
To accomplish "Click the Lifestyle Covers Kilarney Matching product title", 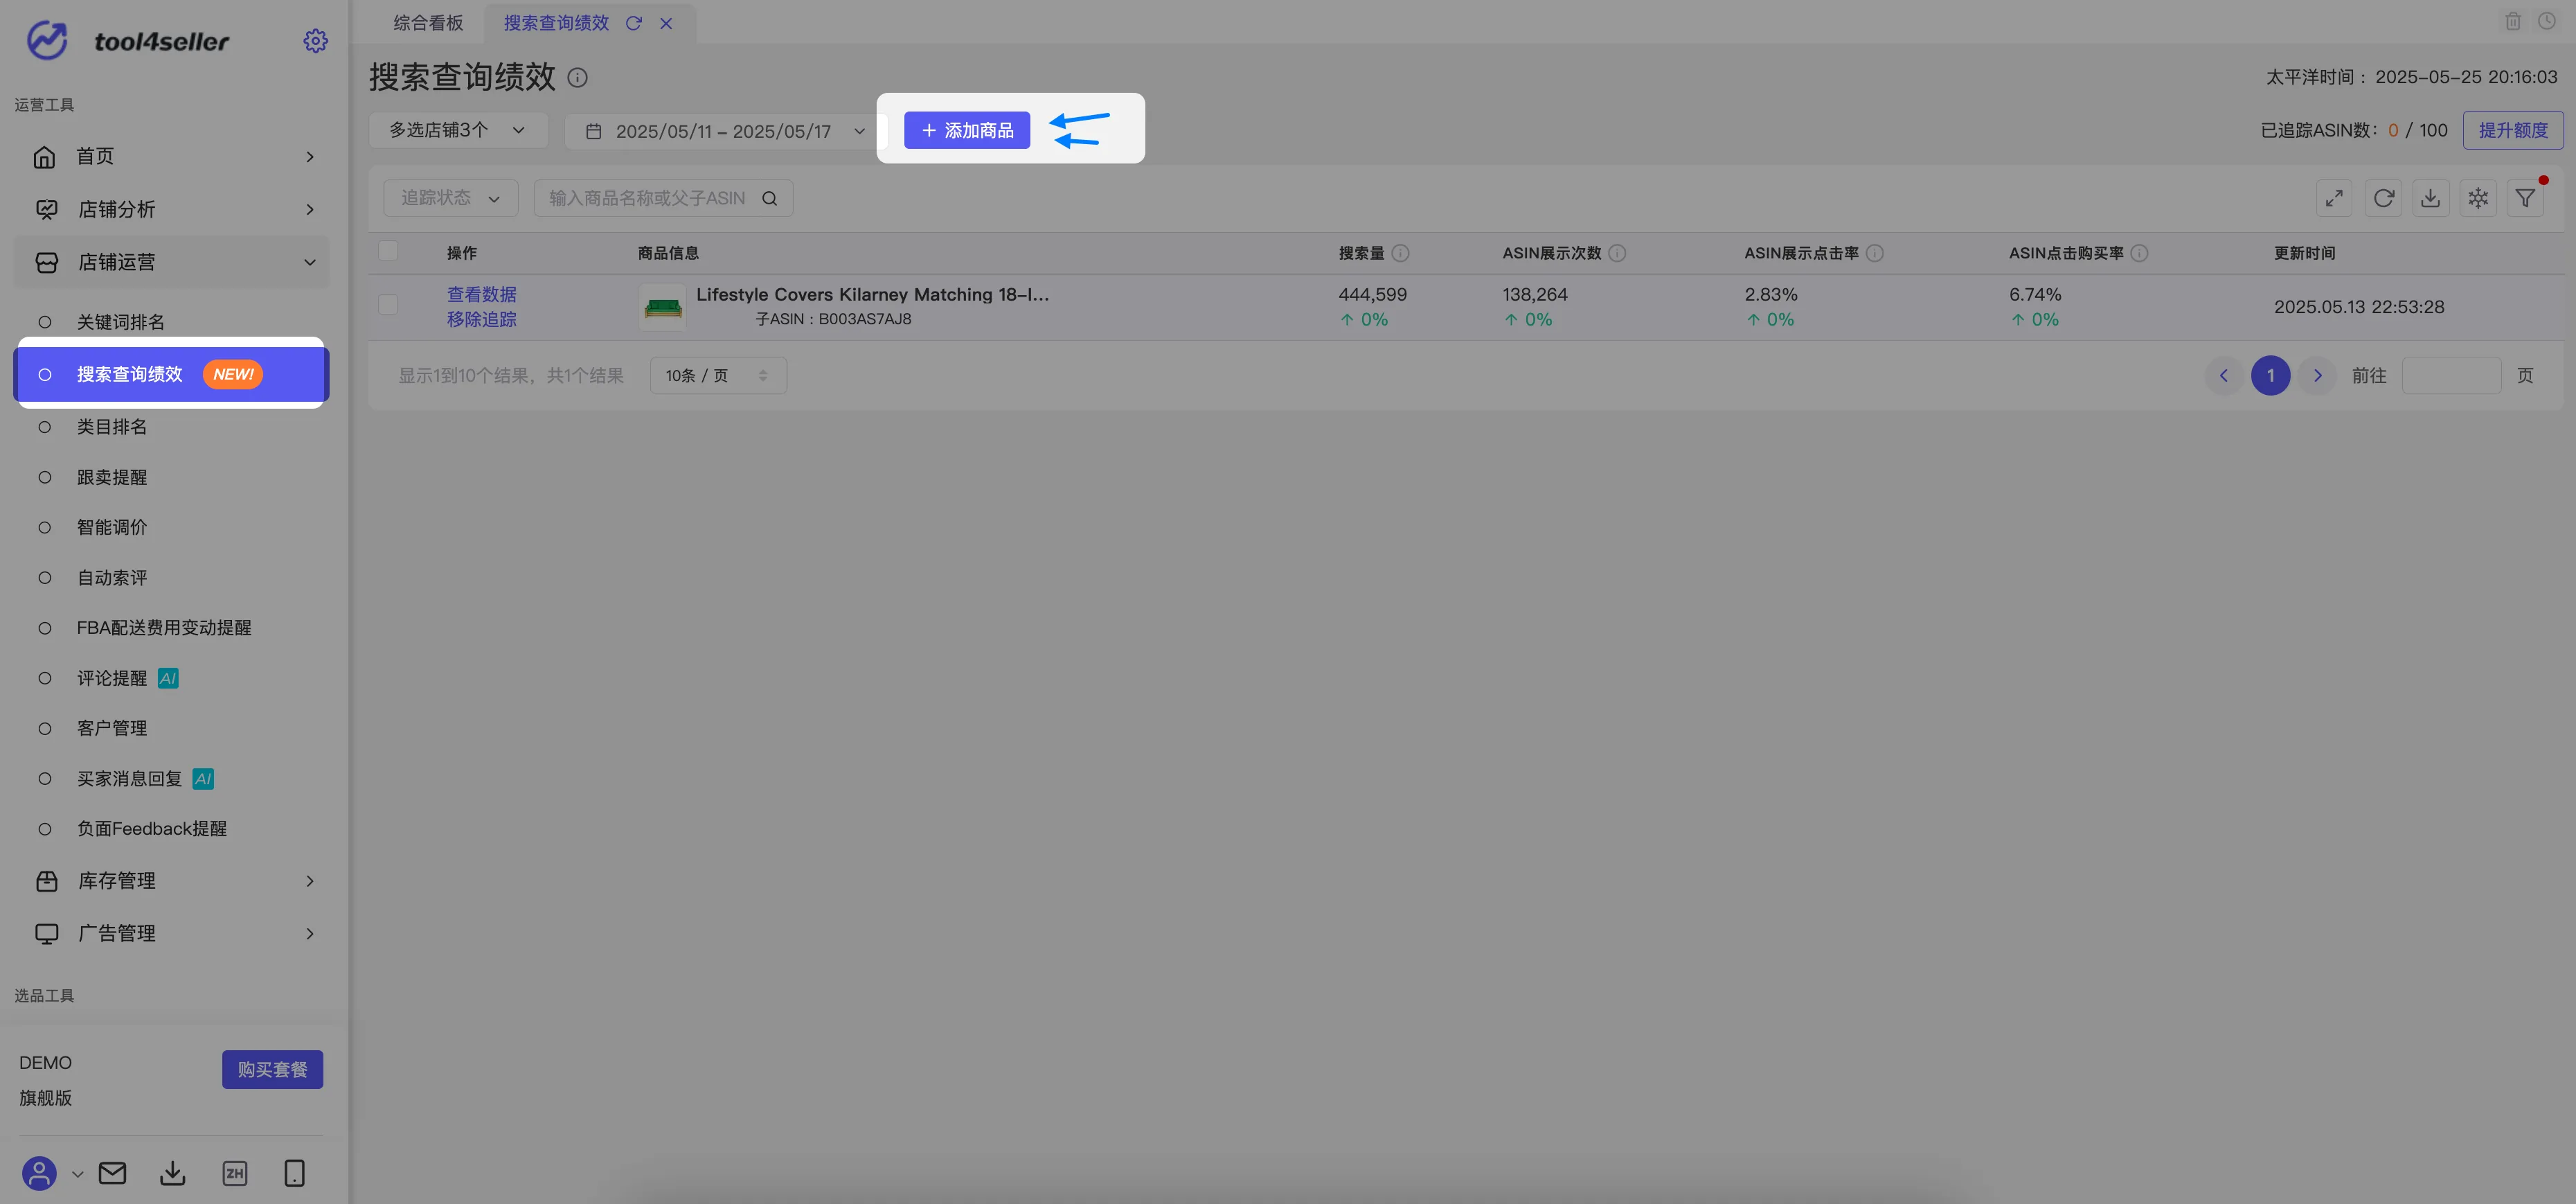I will click(872, 294).
